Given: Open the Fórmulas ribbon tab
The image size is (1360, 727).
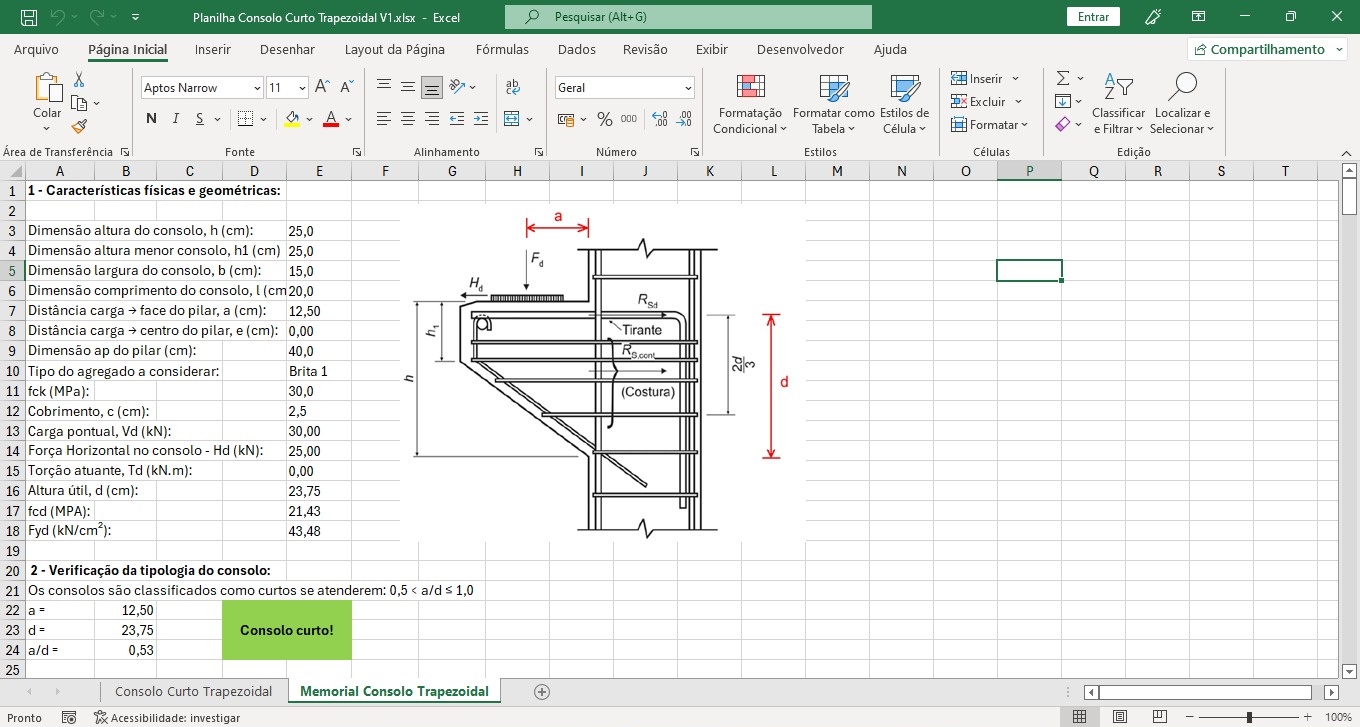Looking at the screenshot, I should pos(502,49).
